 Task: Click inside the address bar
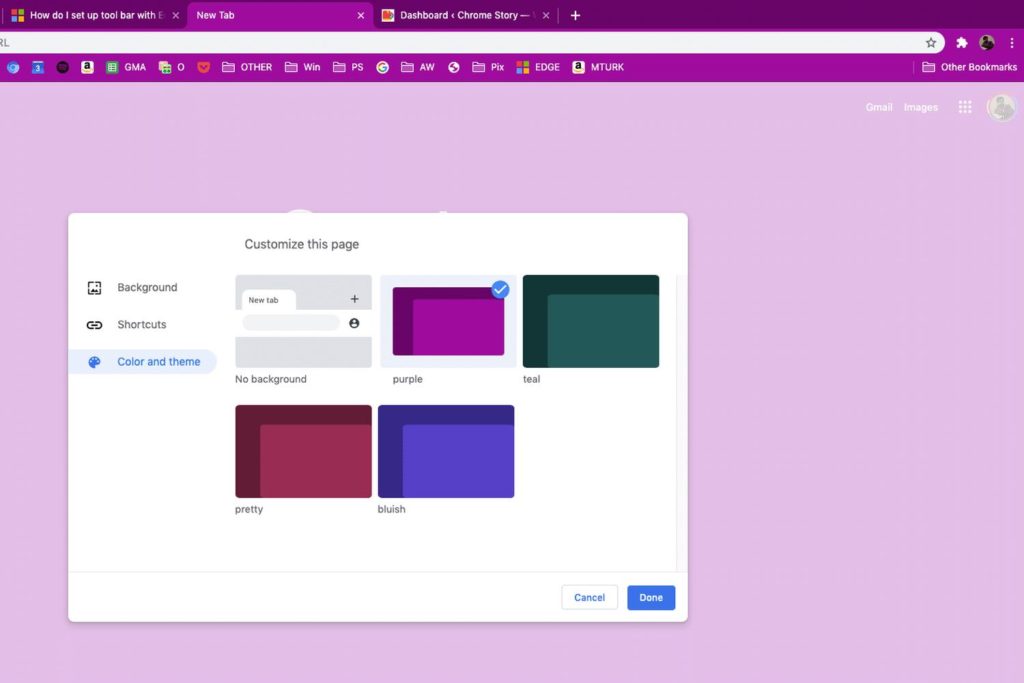coord(450,44)
